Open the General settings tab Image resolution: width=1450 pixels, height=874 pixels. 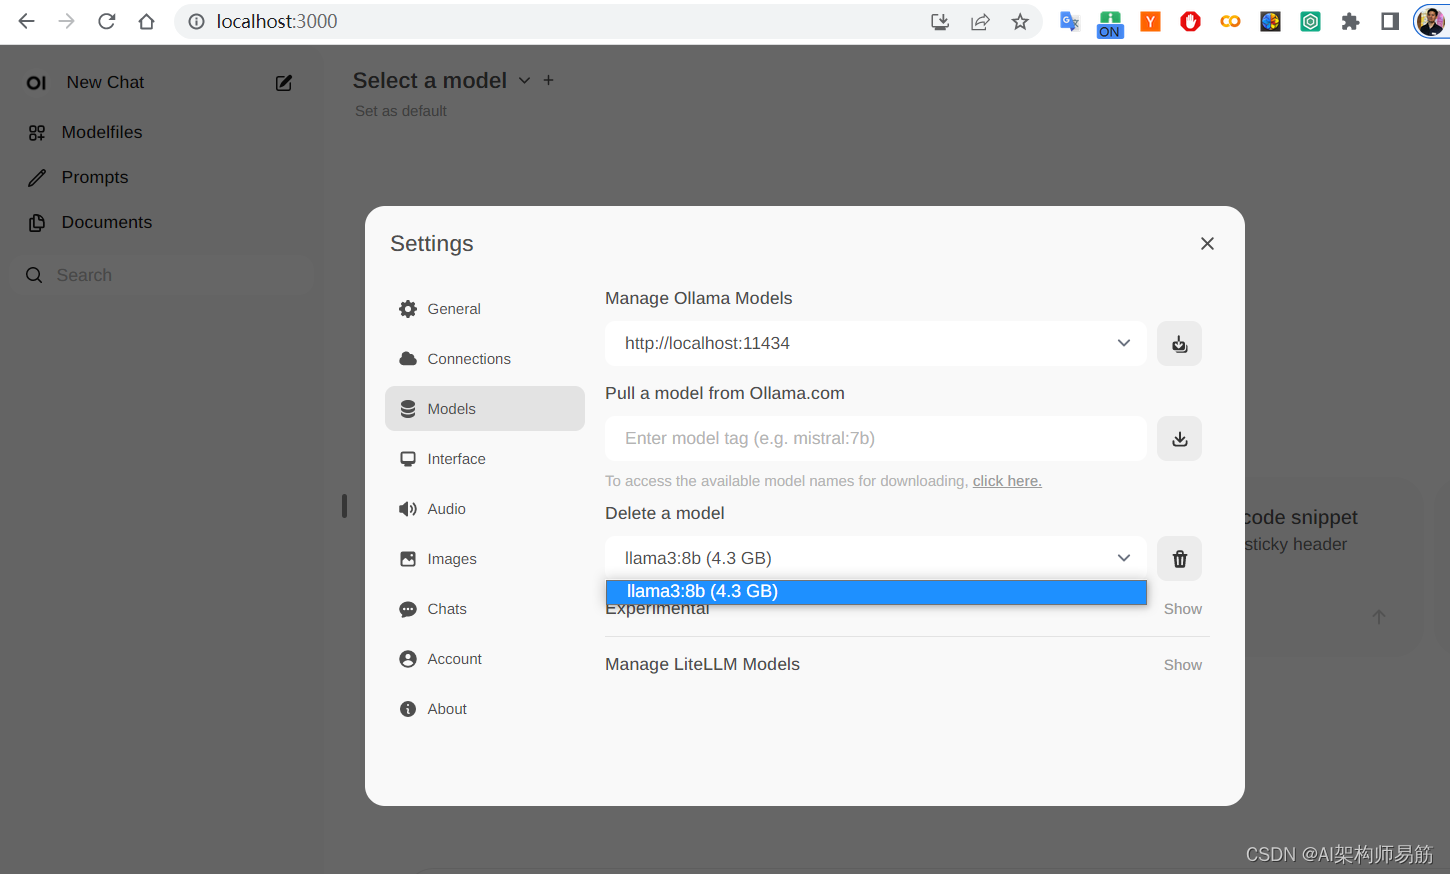(485, 309)
